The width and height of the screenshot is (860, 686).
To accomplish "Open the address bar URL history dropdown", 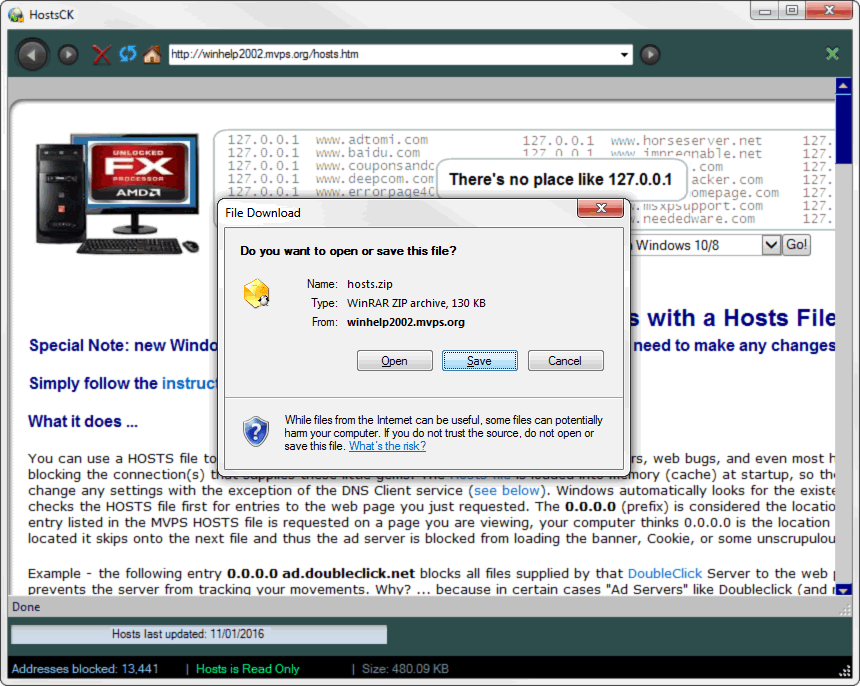I will [624, 54].
